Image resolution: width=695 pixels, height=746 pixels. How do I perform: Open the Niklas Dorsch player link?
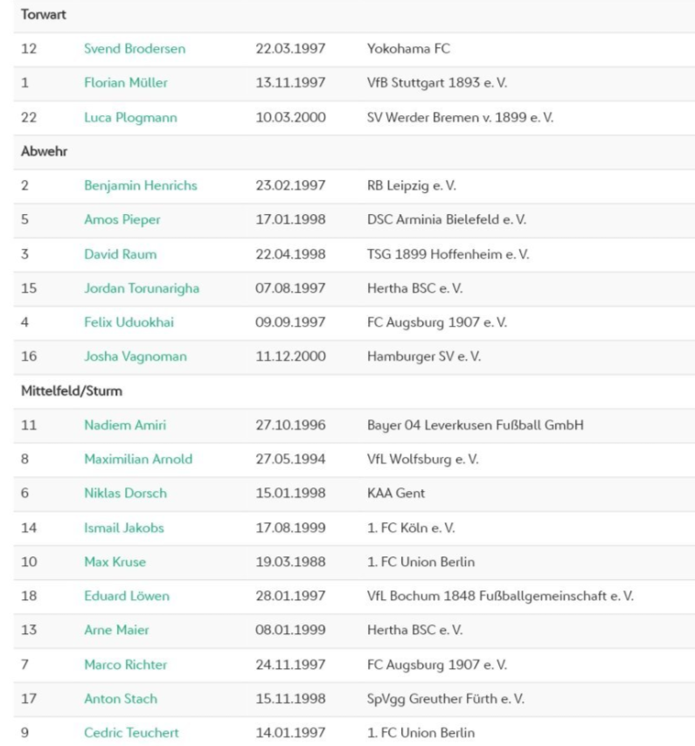click(125, 493)
